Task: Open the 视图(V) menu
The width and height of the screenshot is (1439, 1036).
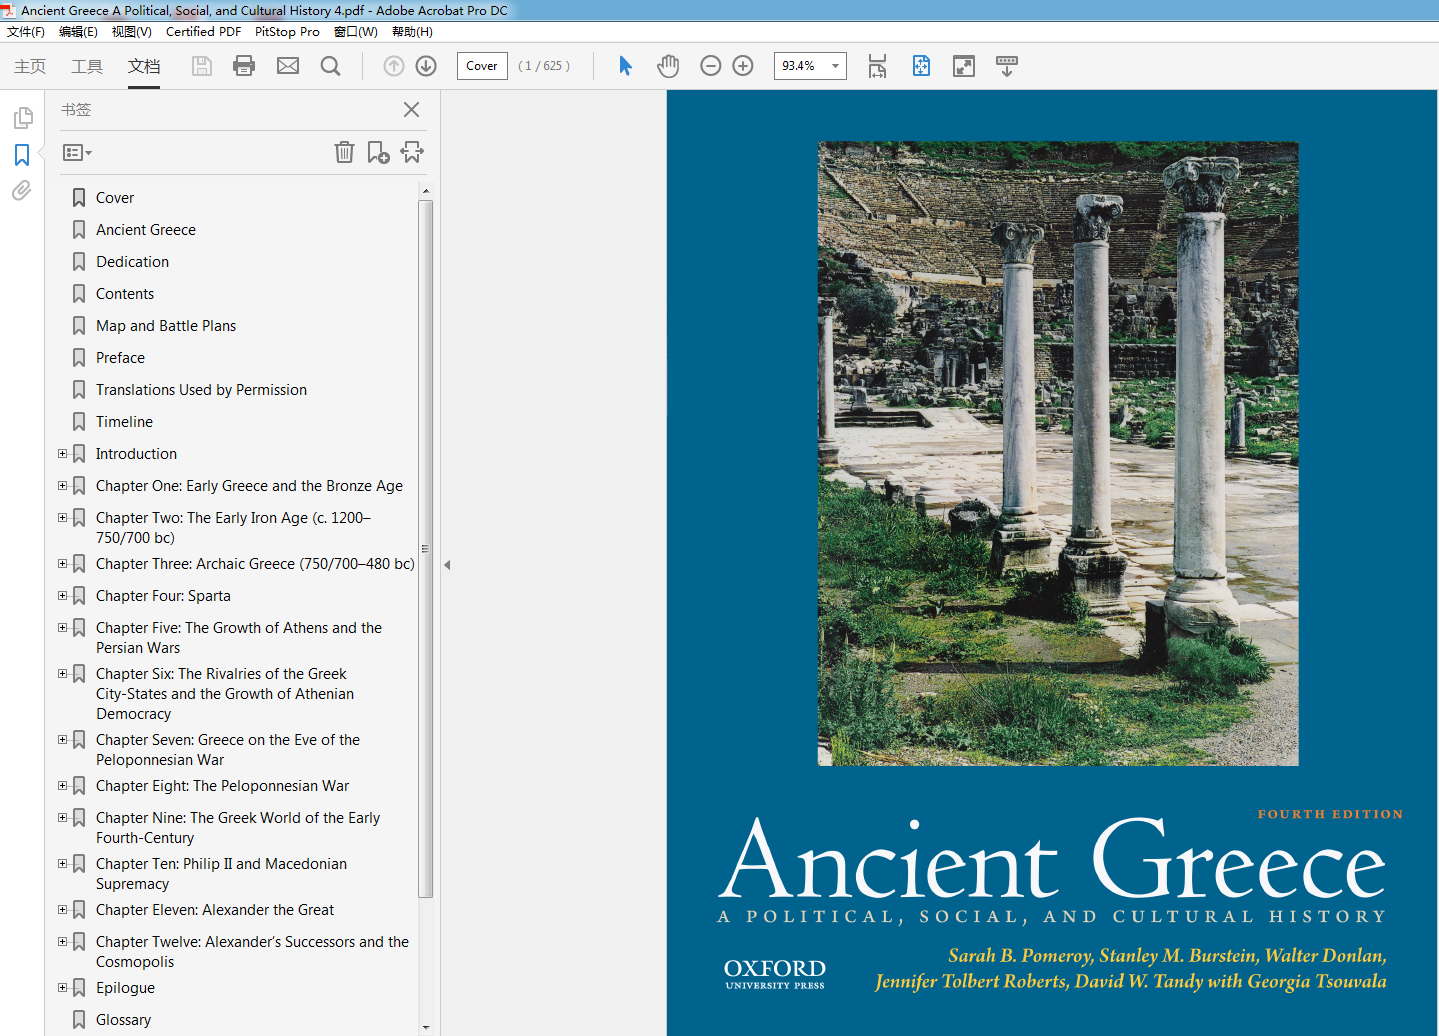Action: coord(131,32)
